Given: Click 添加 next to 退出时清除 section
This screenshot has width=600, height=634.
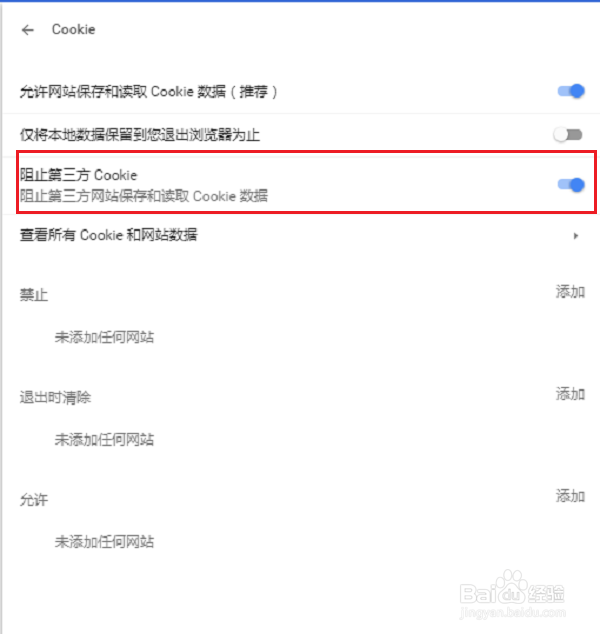Looking at the screenshot, I should [x=570, y=394].
